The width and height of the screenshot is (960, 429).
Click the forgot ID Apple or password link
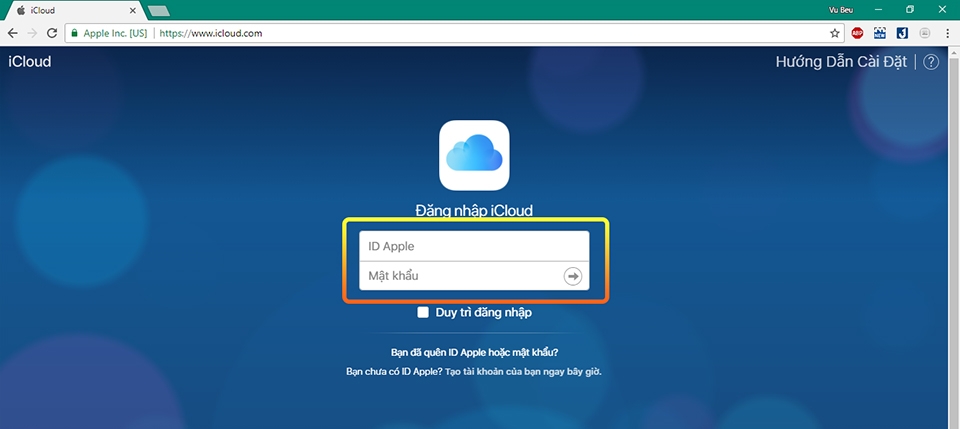tap(474, 353)
